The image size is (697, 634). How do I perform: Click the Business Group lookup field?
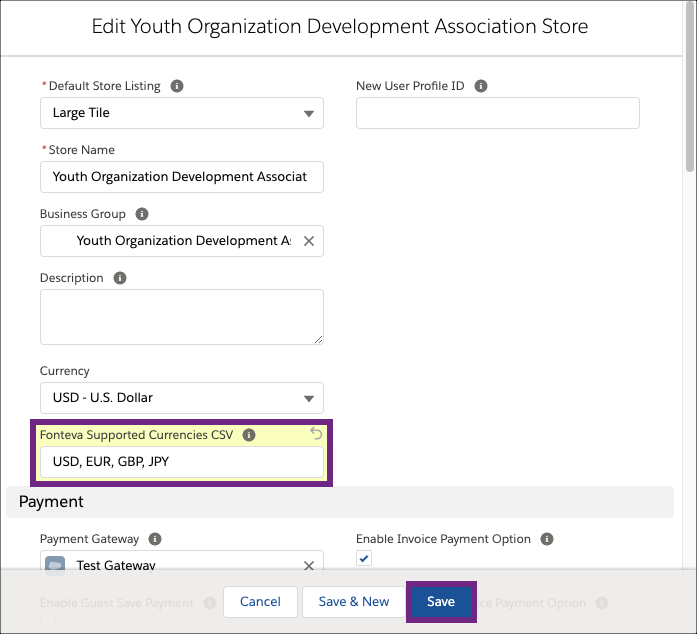pyautogui.click(x=182, y=241)
